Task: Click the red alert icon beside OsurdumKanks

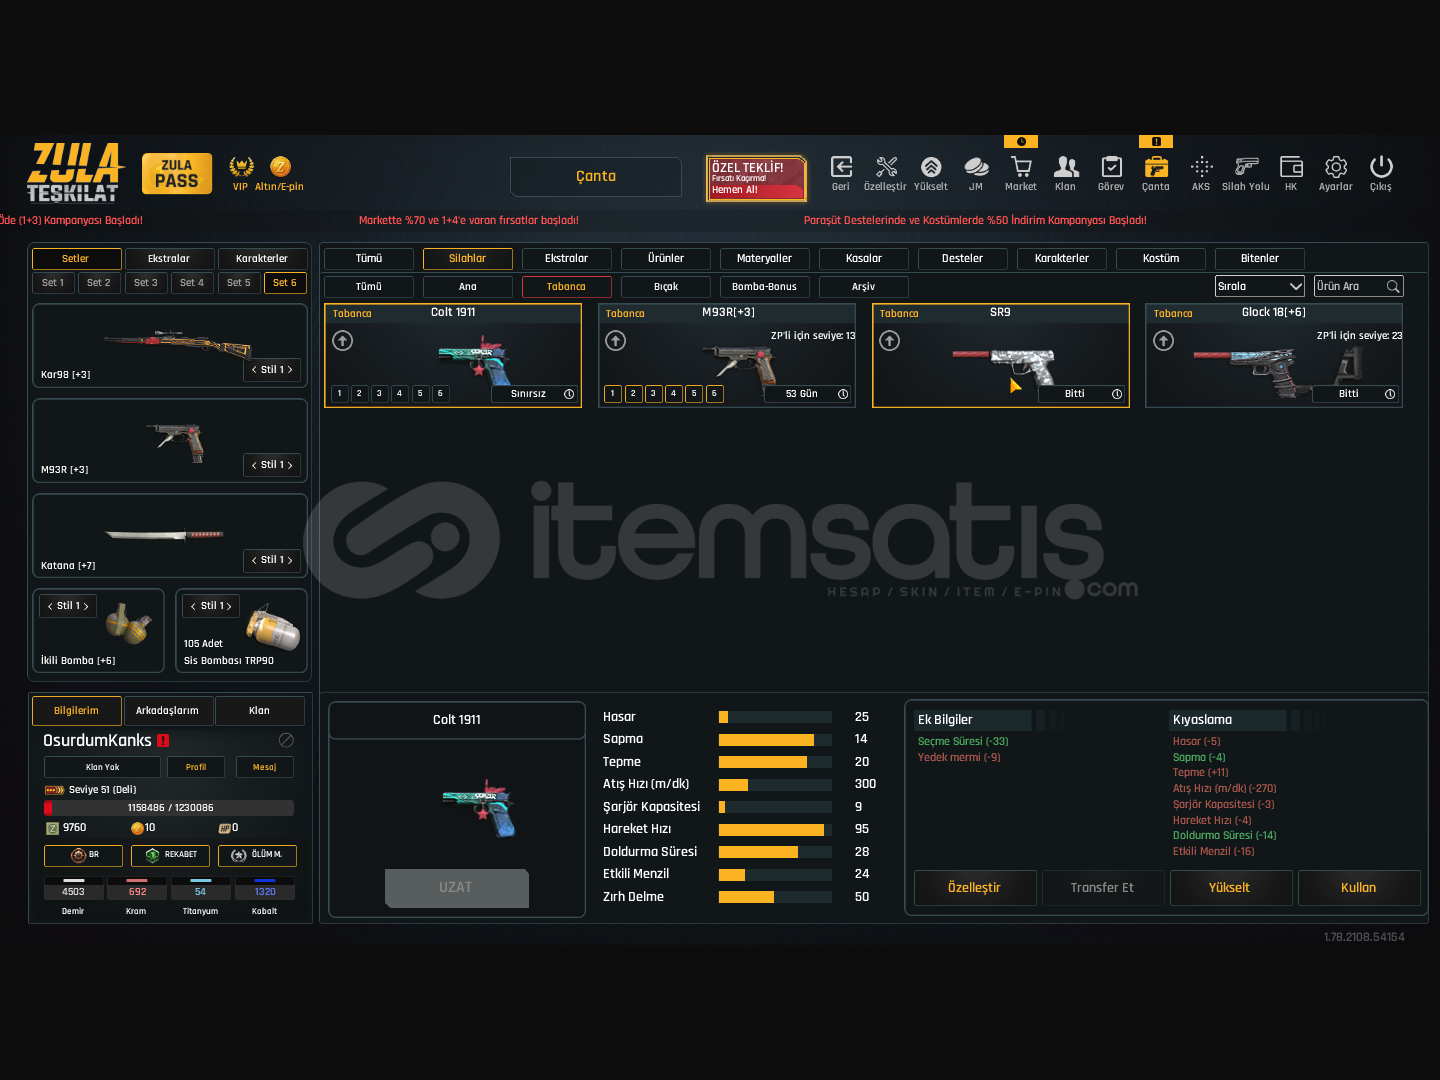Action: point(163,741)
